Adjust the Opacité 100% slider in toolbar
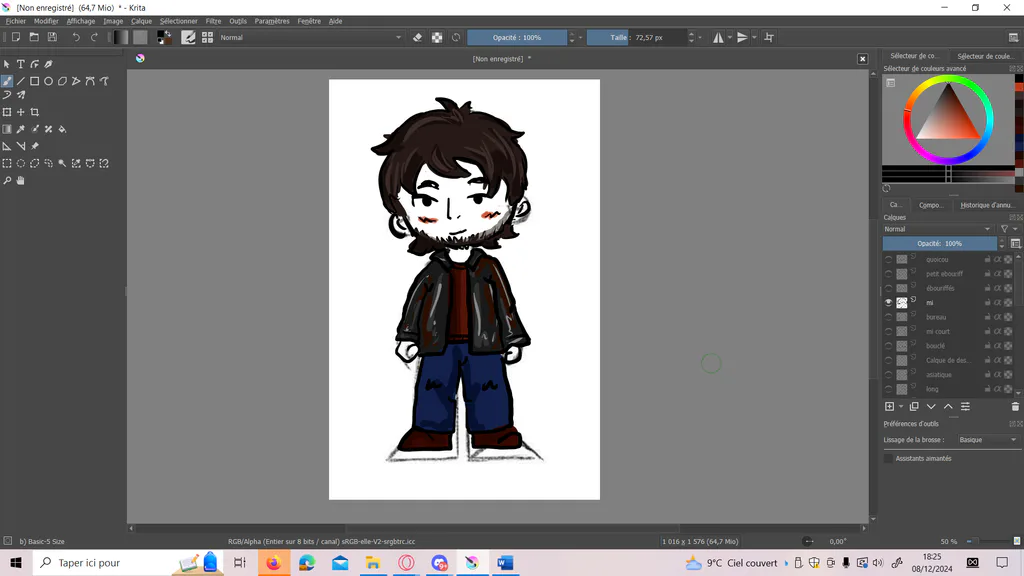The image size is (1024, 576). [x=517, y=37]
